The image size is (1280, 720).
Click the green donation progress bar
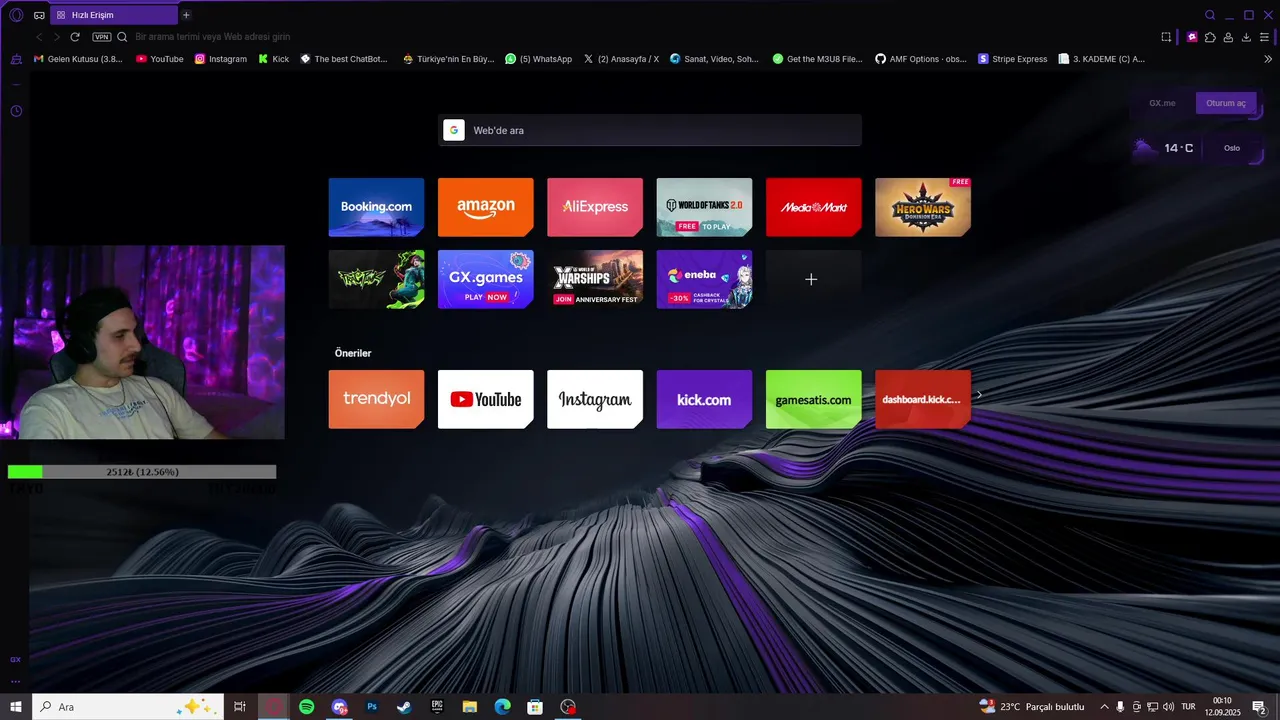point(142,472)
